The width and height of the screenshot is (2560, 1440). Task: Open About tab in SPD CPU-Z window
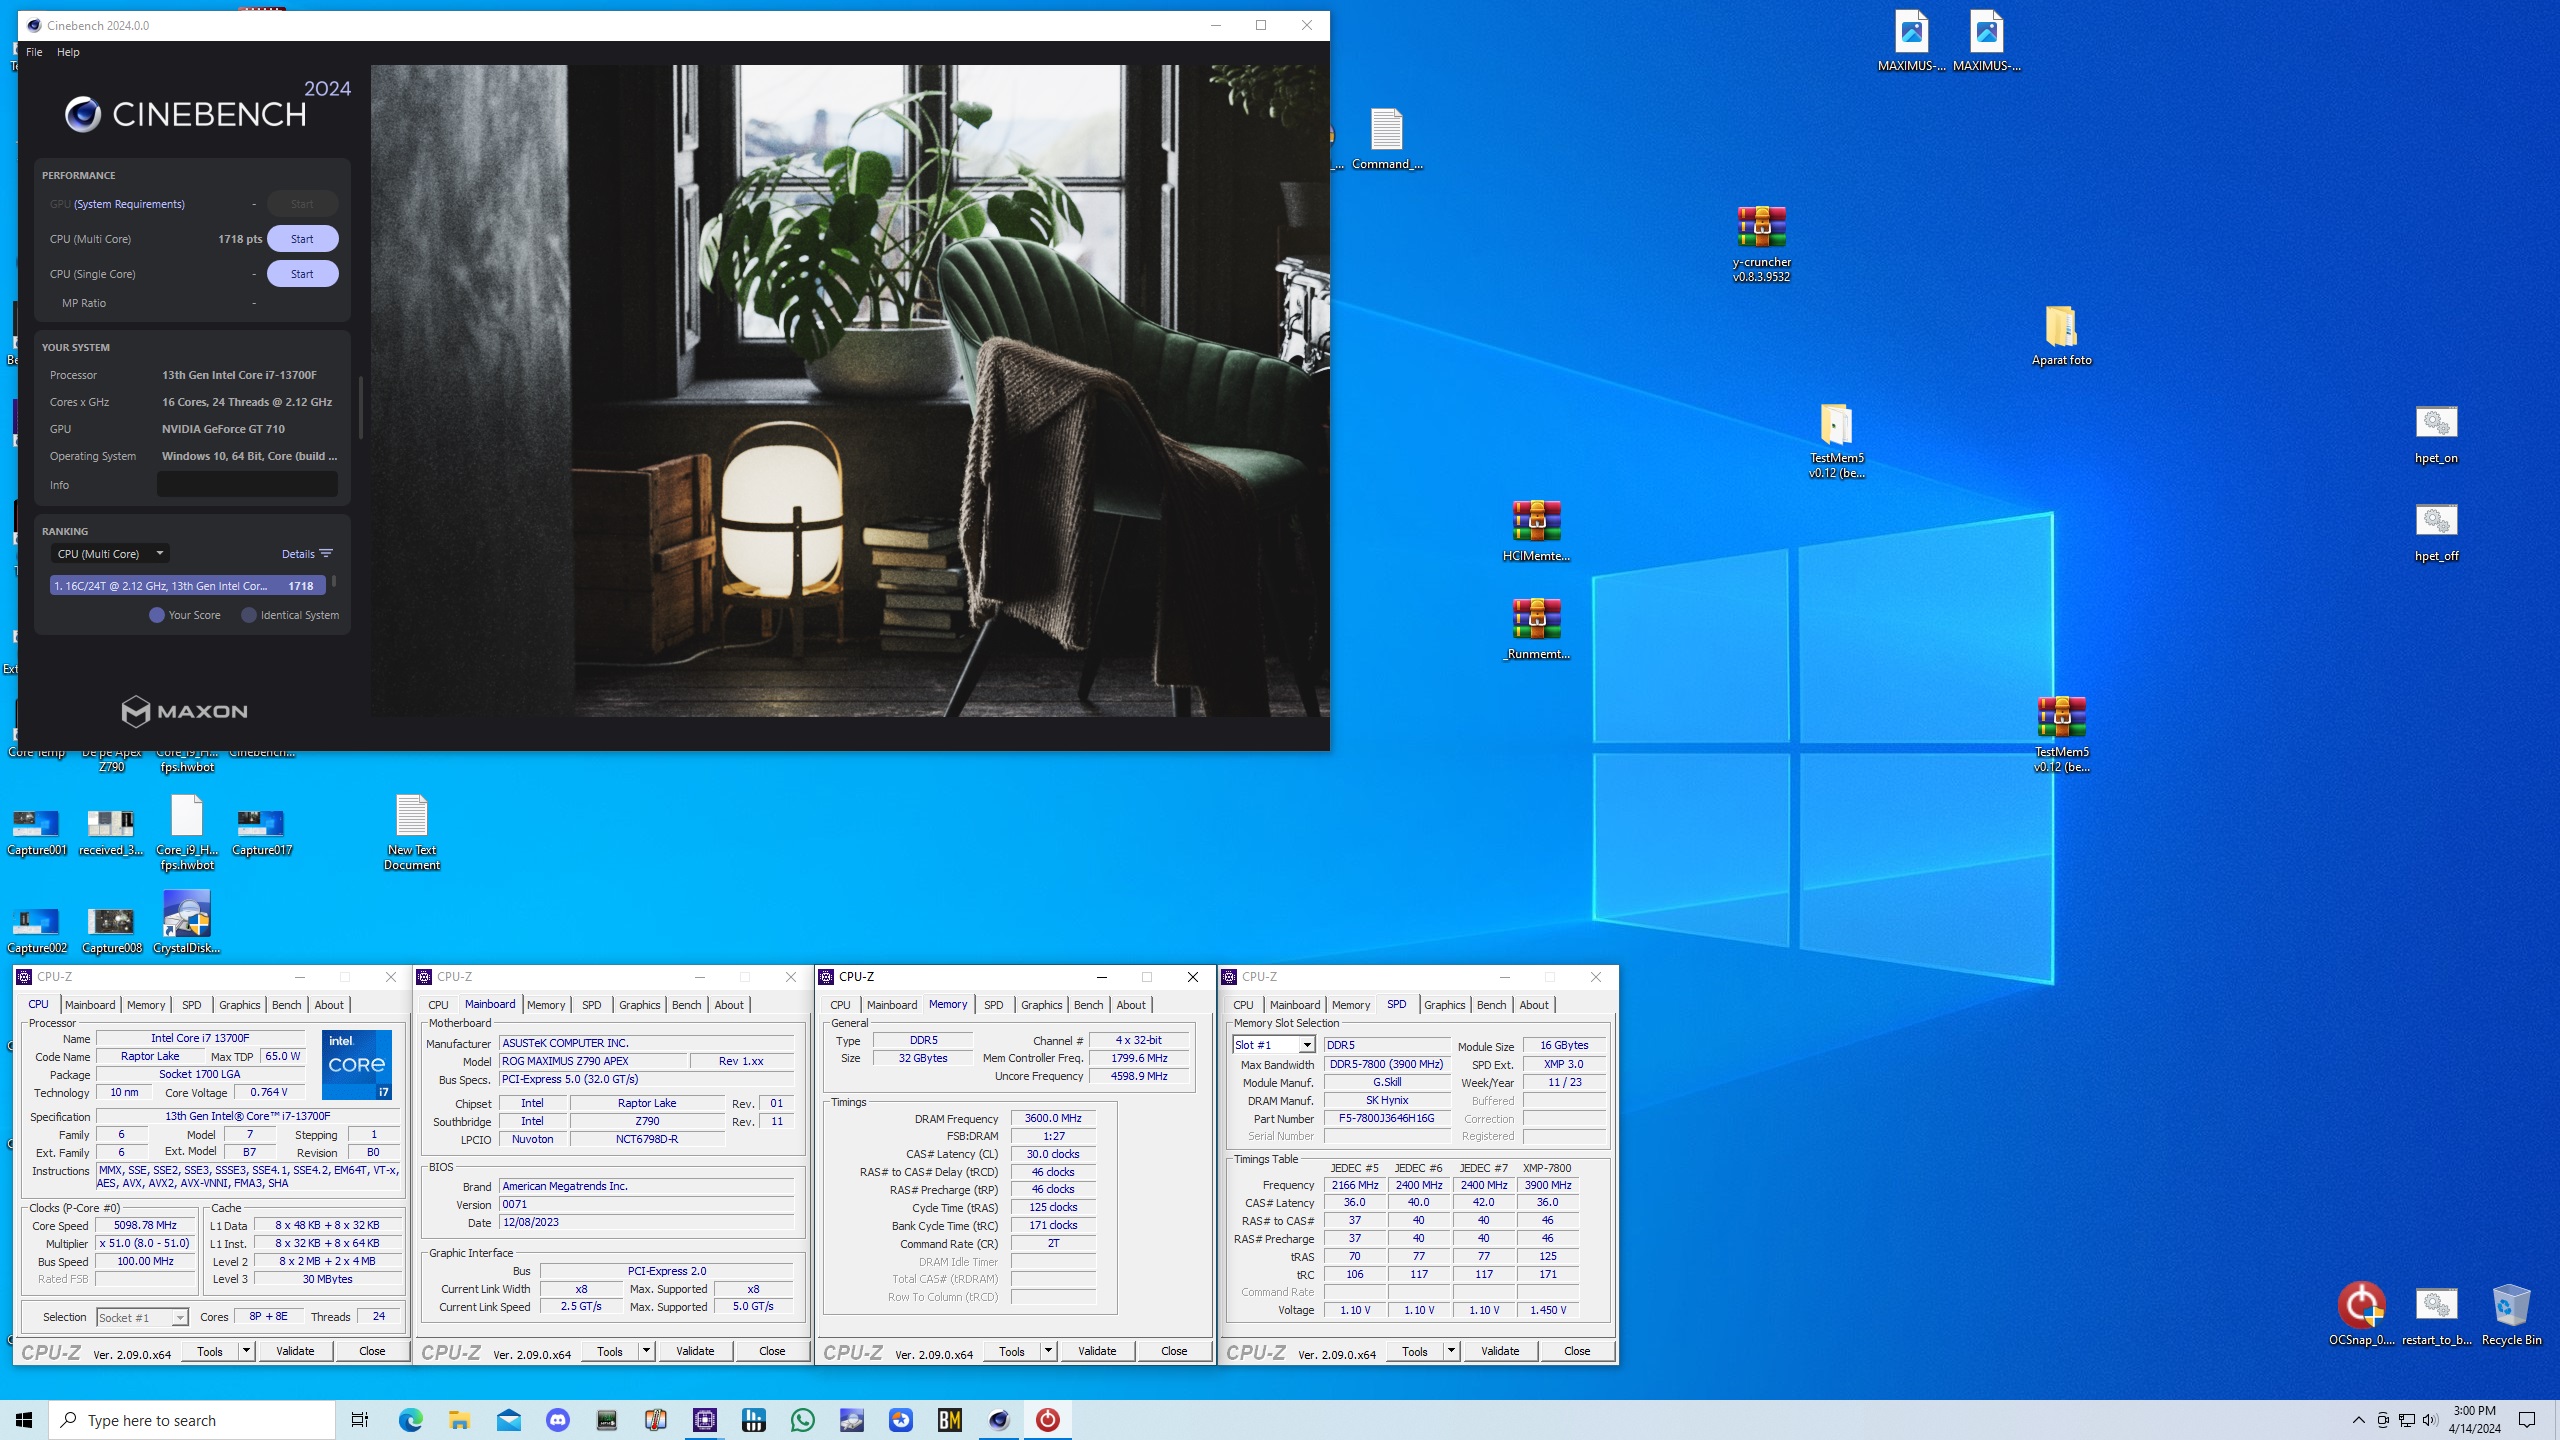(x=1533, y=1005)
